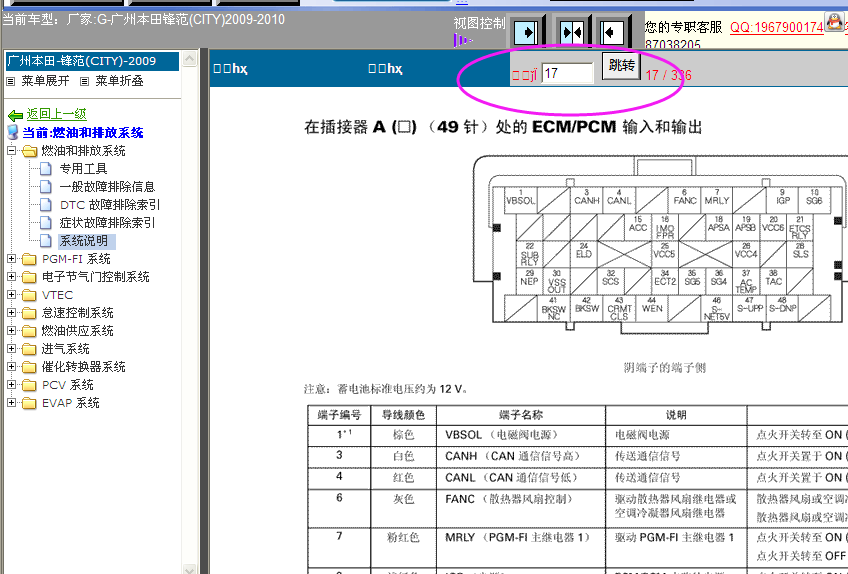The height and width of the screenshot is (574, 848).
Task: Click the 返回上一级 link
Action: click(x=57, y=114)
